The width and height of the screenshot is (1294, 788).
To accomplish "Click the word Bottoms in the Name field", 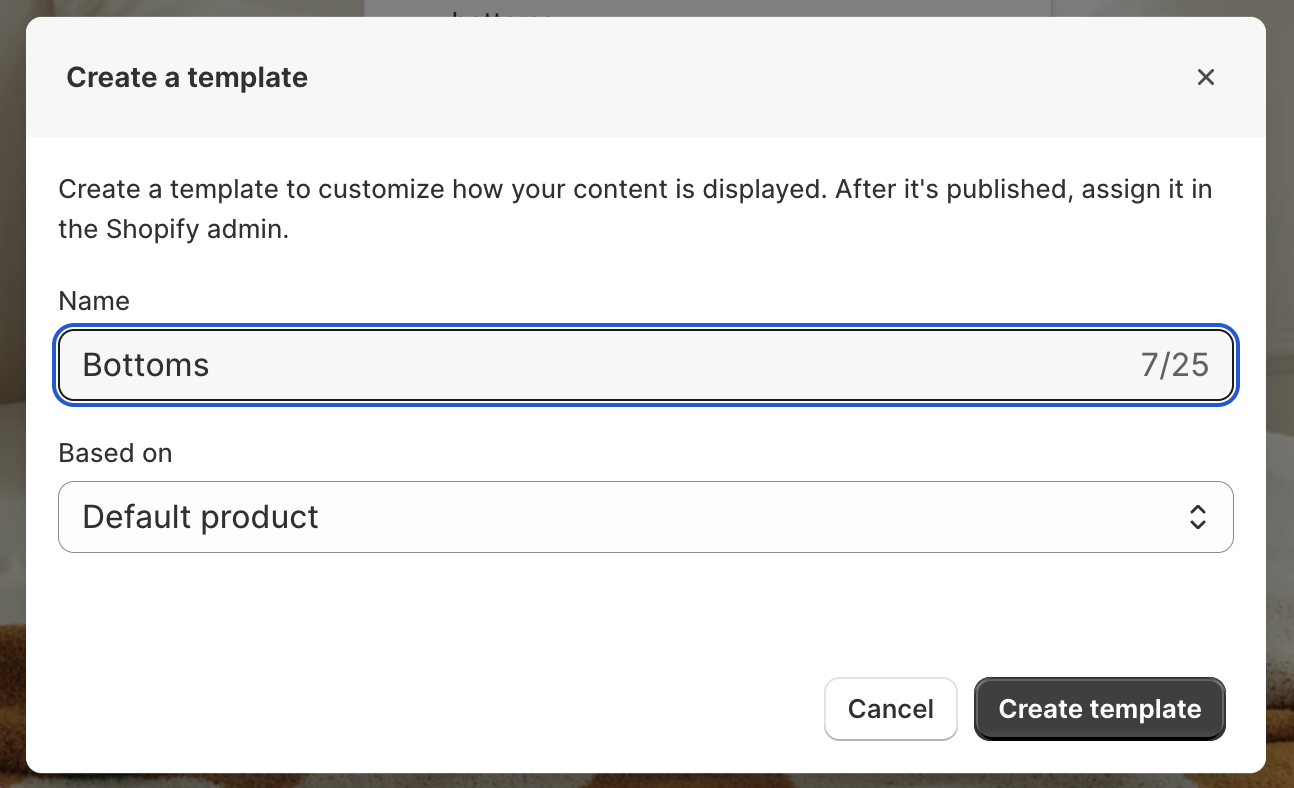I will coord(146,365).
